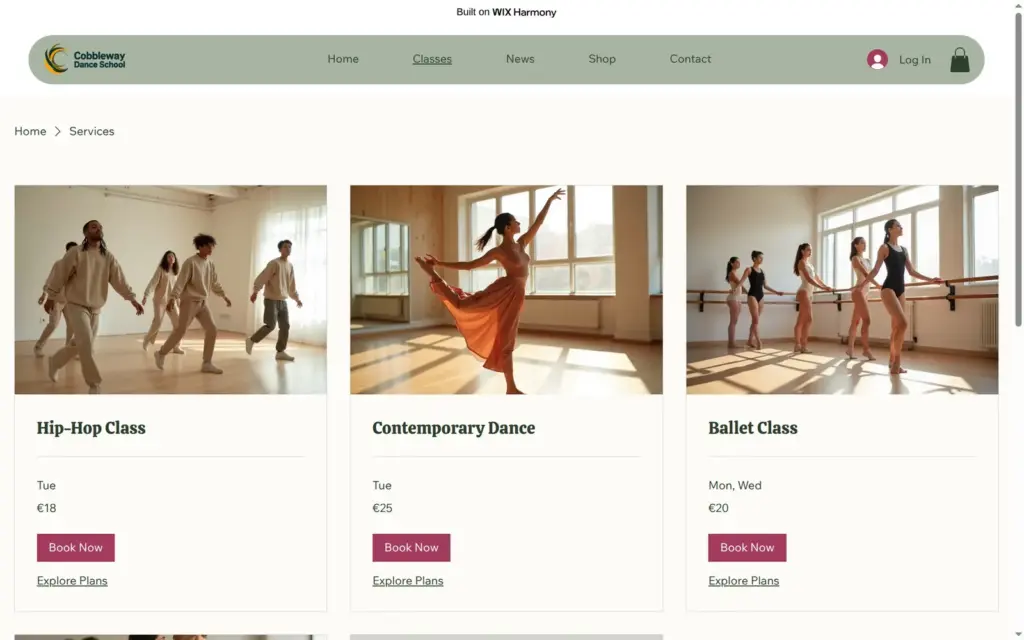Click the Log In link
The image size is (1024, 640).
click(x=914, y=59)
